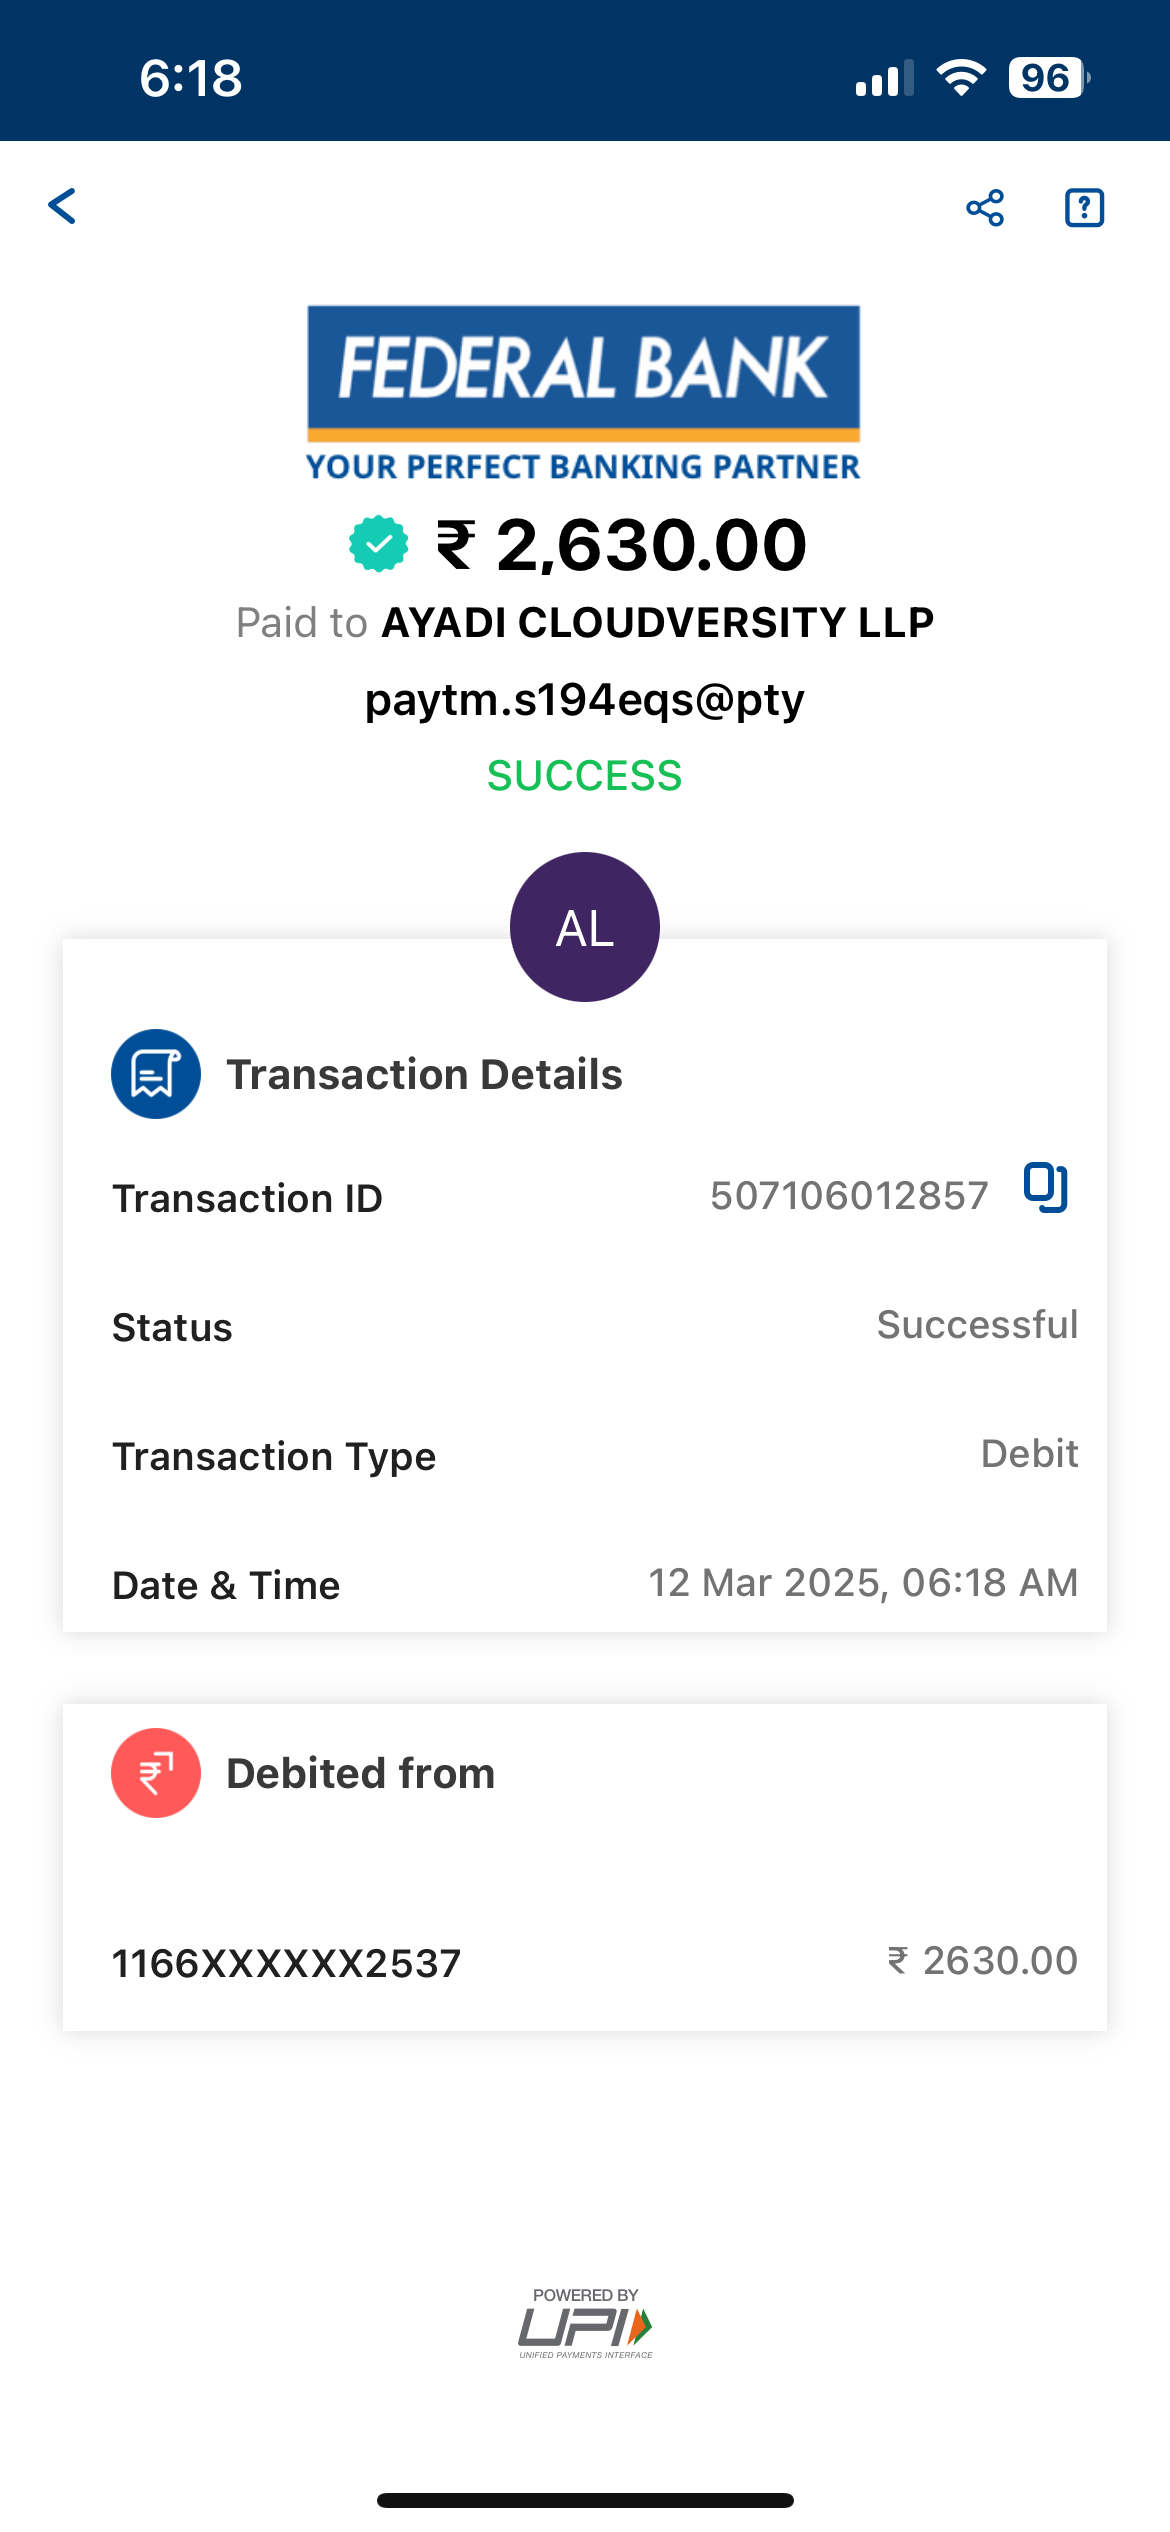
Task: Tap the battery indicator showing 96
Action: 1047,78
